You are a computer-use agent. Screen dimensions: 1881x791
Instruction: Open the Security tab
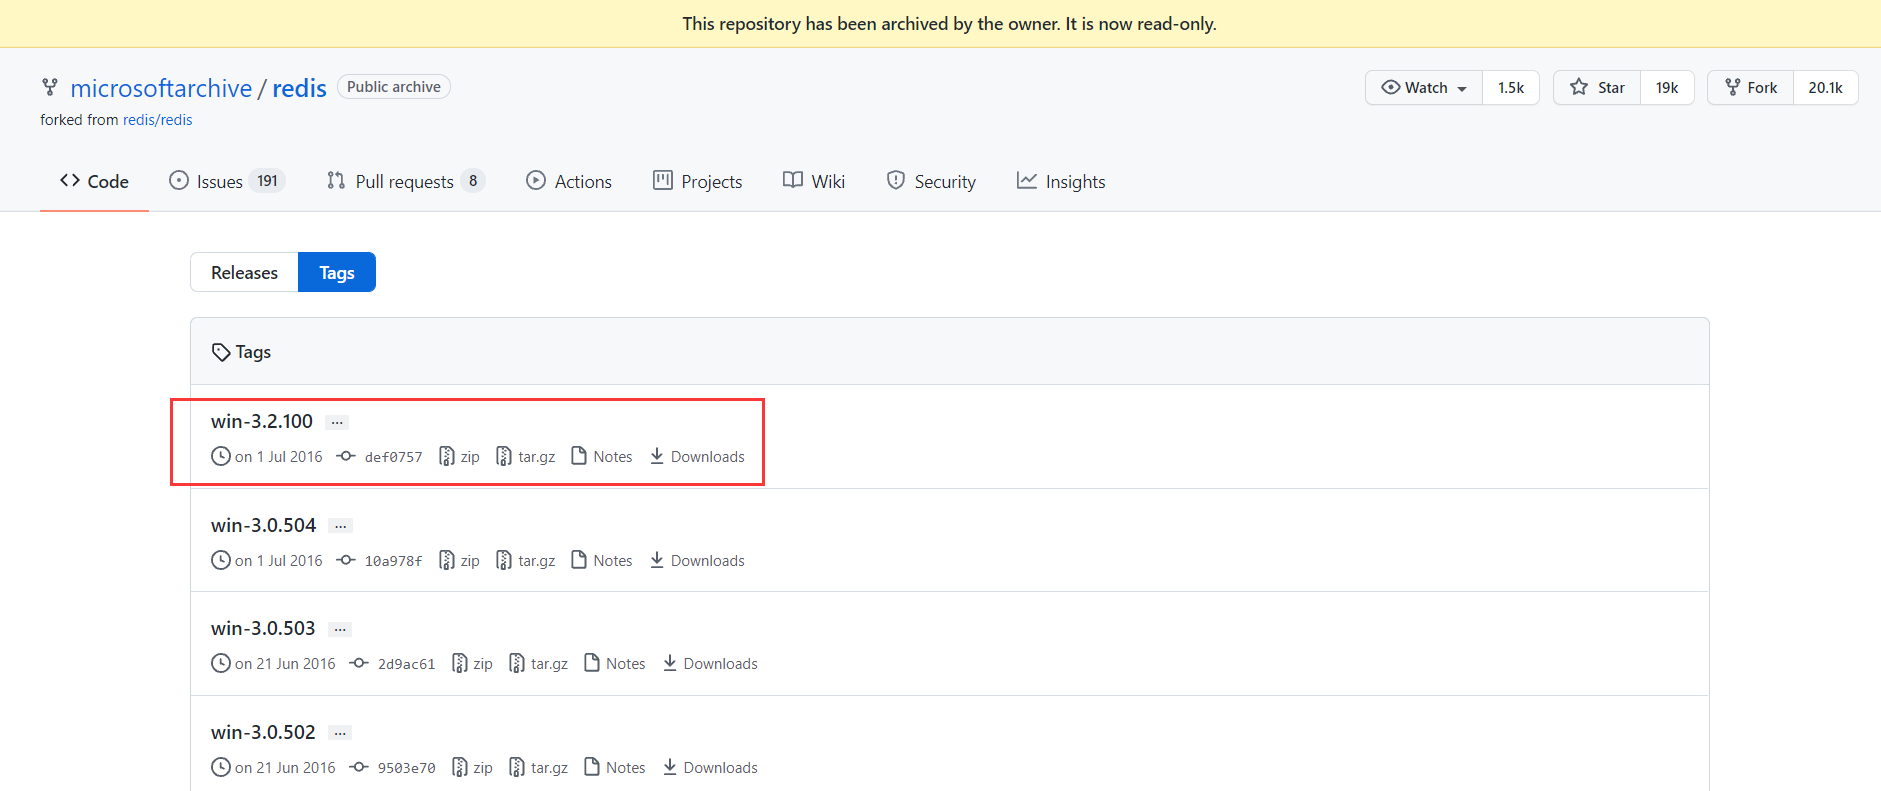pyautogui.click(x=931, y=181)
